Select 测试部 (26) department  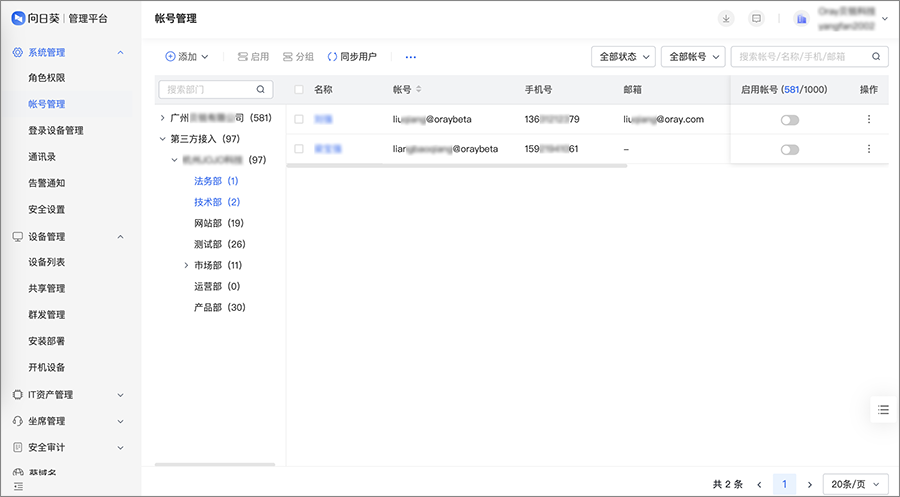coord(219,244)
